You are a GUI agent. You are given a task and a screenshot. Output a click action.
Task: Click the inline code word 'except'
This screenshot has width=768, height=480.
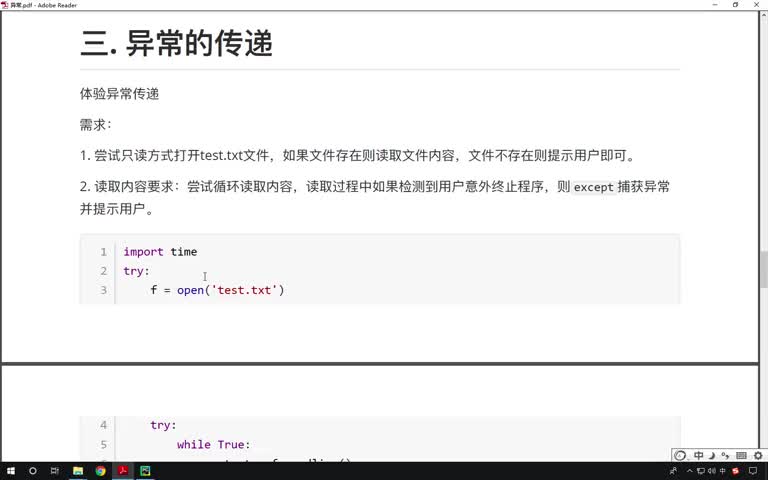pos(594,187)
